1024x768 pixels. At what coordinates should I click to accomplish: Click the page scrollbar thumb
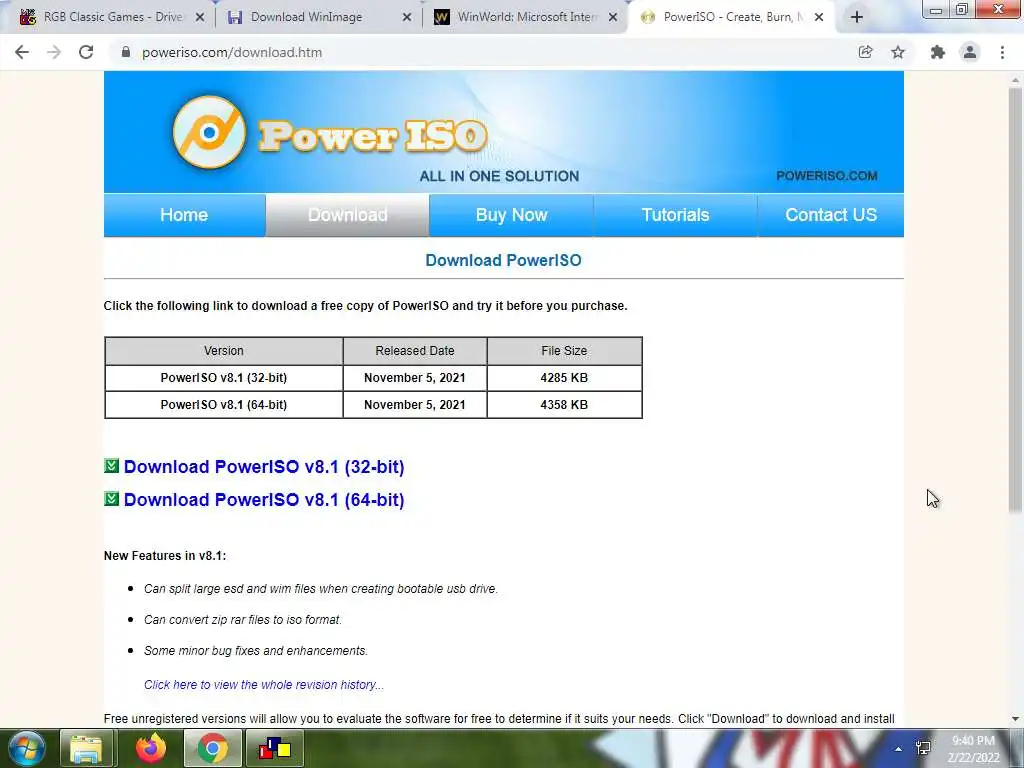(x=1015, y=300)
